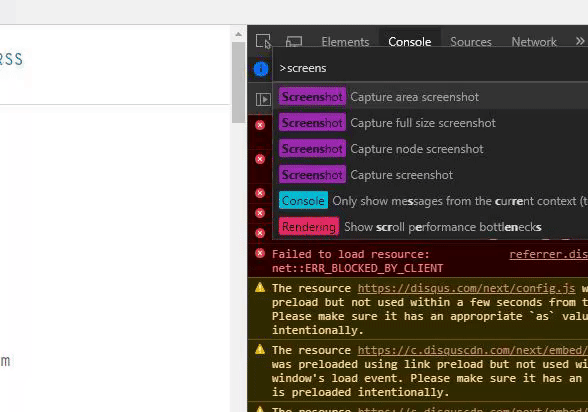This screenshot has width=588, height=412.
Task: Toggle the device toolbar icon
Action: [x=294, y=41]
